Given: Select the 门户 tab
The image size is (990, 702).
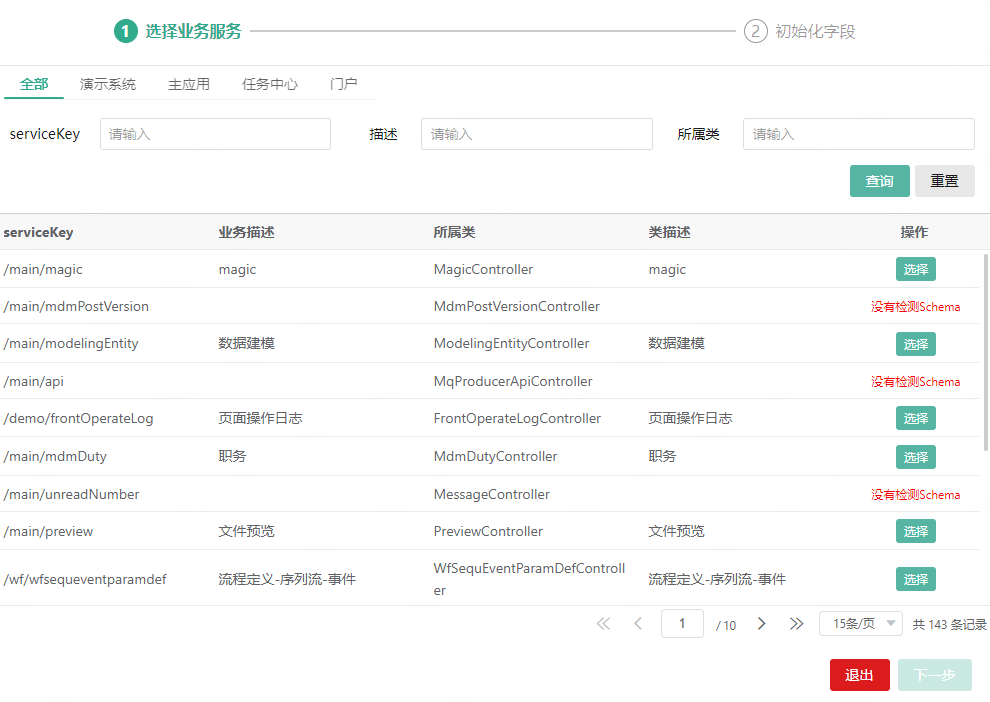Looking at the screenshot, I should 343,84.
